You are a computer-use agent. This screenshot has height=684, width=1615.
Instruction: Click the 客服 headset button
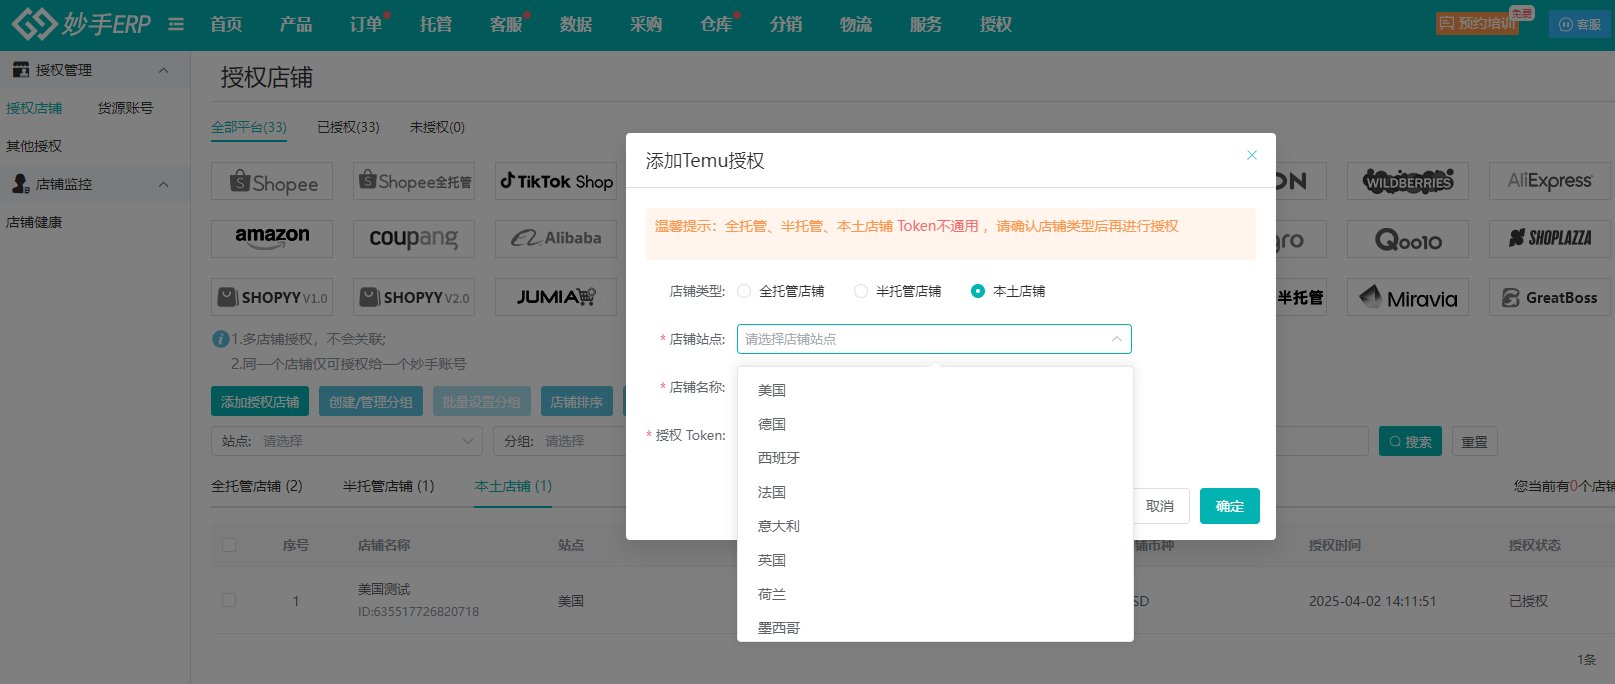point(1580,24)
